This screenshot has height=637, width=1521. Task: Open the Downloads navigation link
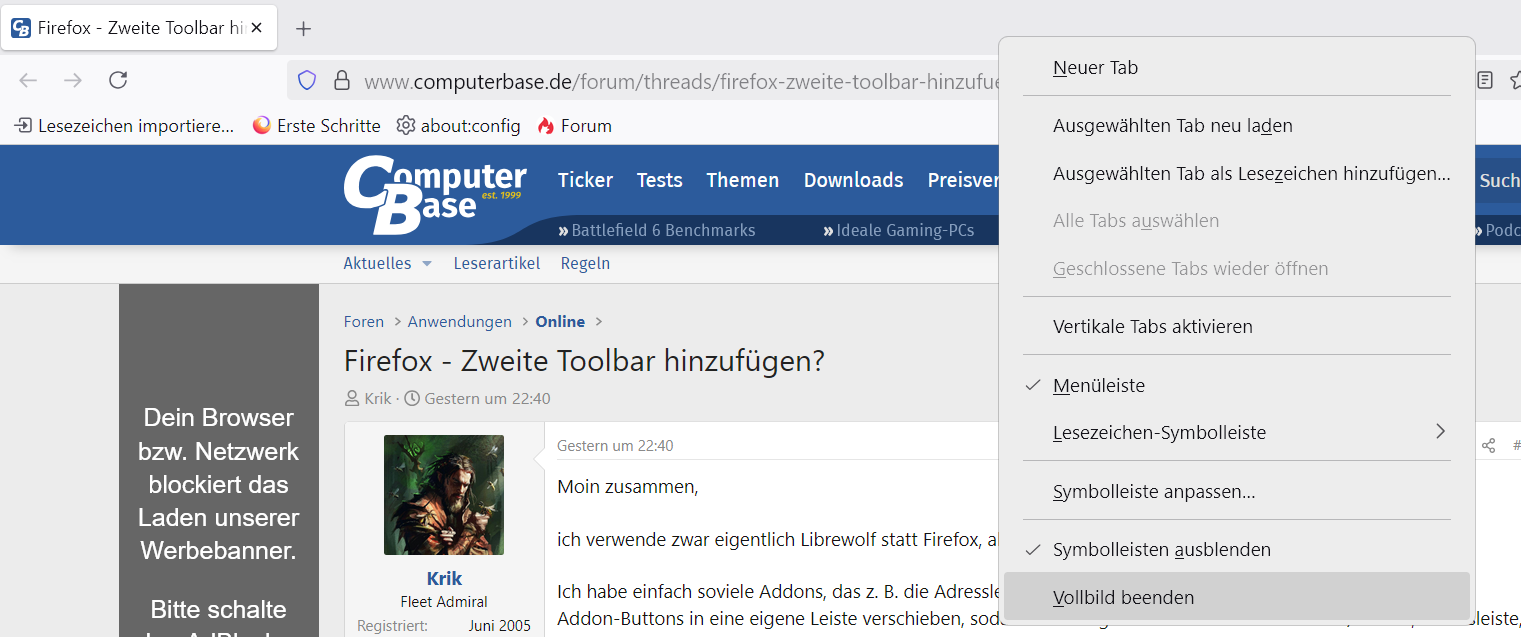pyautogui.click(x=853, y=180)
